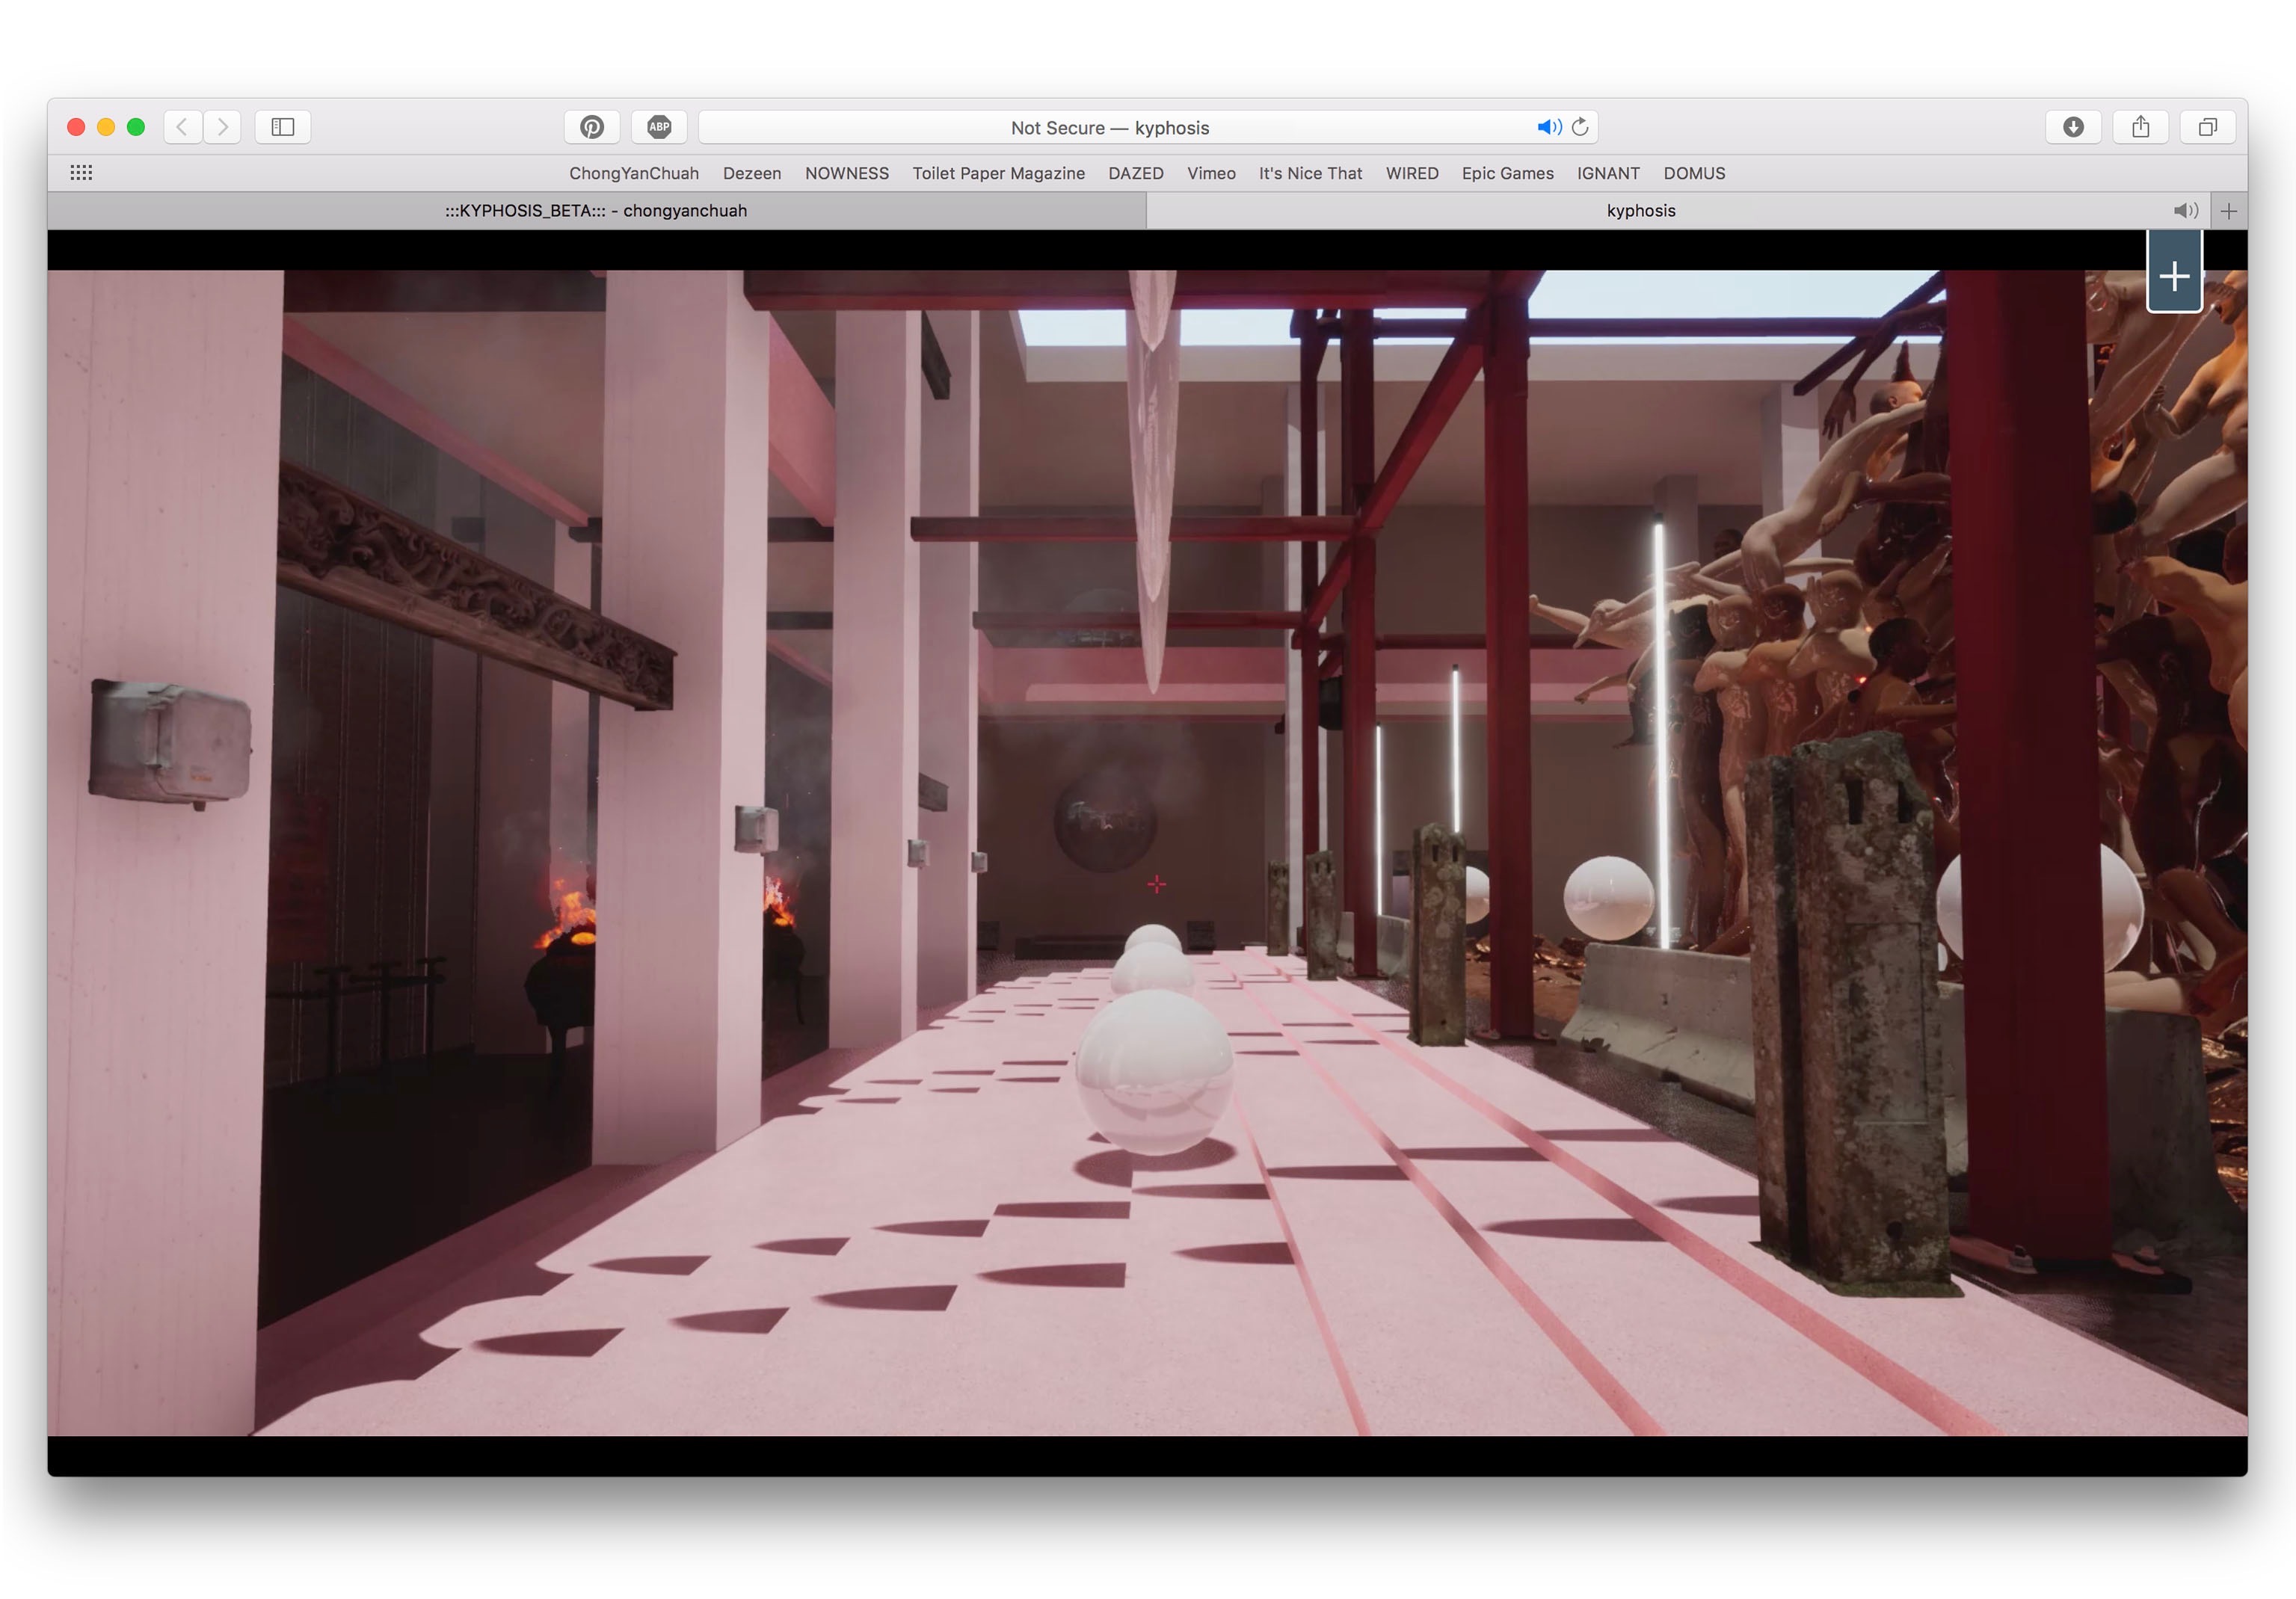
Task: Reload the kyphosis page
Action: [1580, 127]
